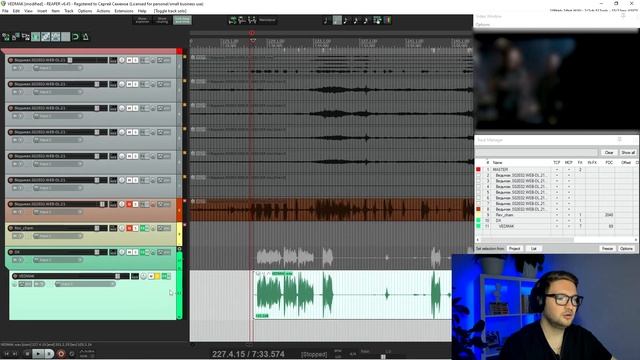Click the red Record button in the transport
Screen dimensions: 640x360
pos(61,354)
